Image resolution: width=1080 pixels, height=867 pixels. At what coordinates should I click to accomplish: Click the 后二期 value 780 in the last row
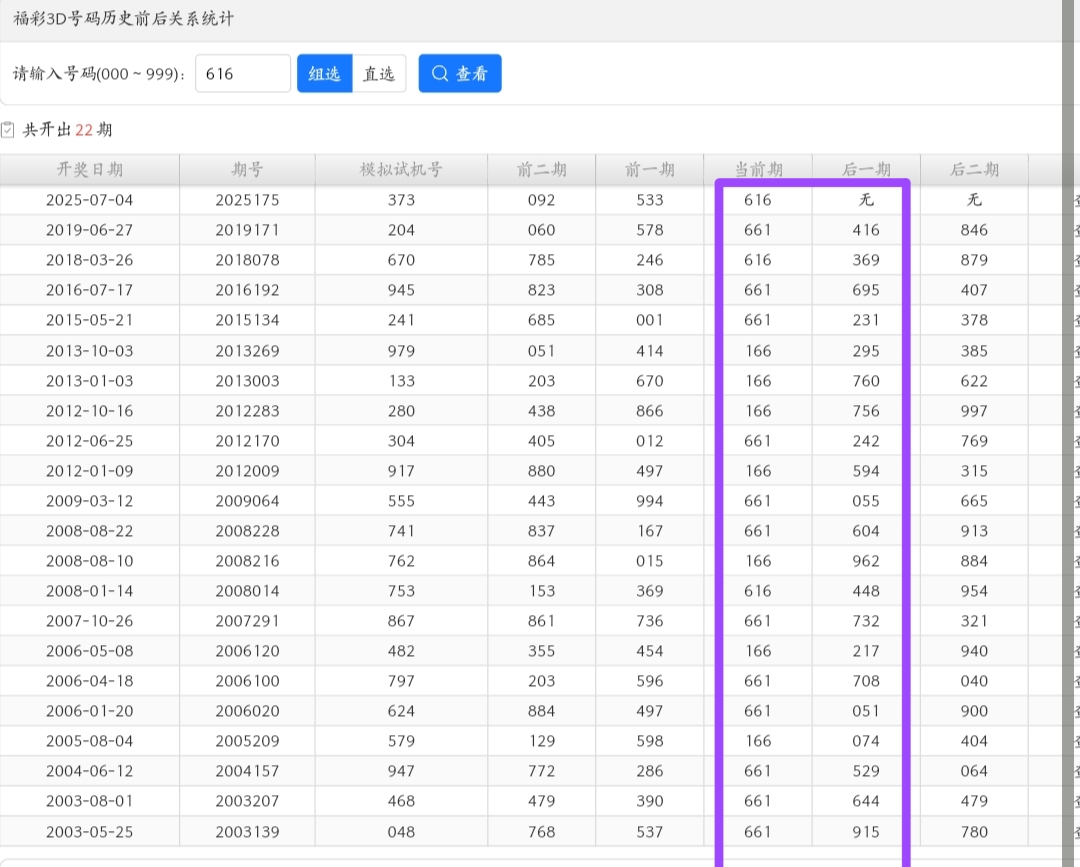[x=974, y=832]
